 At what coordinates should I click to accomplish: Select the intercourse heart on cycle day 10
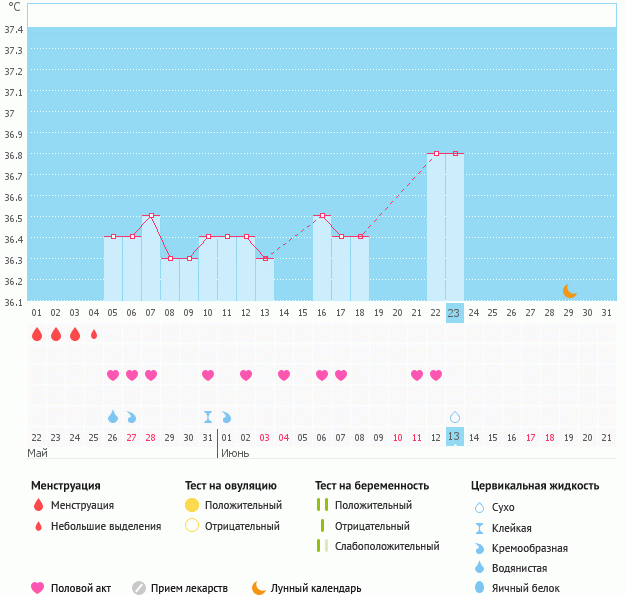[x=208, y=375]
